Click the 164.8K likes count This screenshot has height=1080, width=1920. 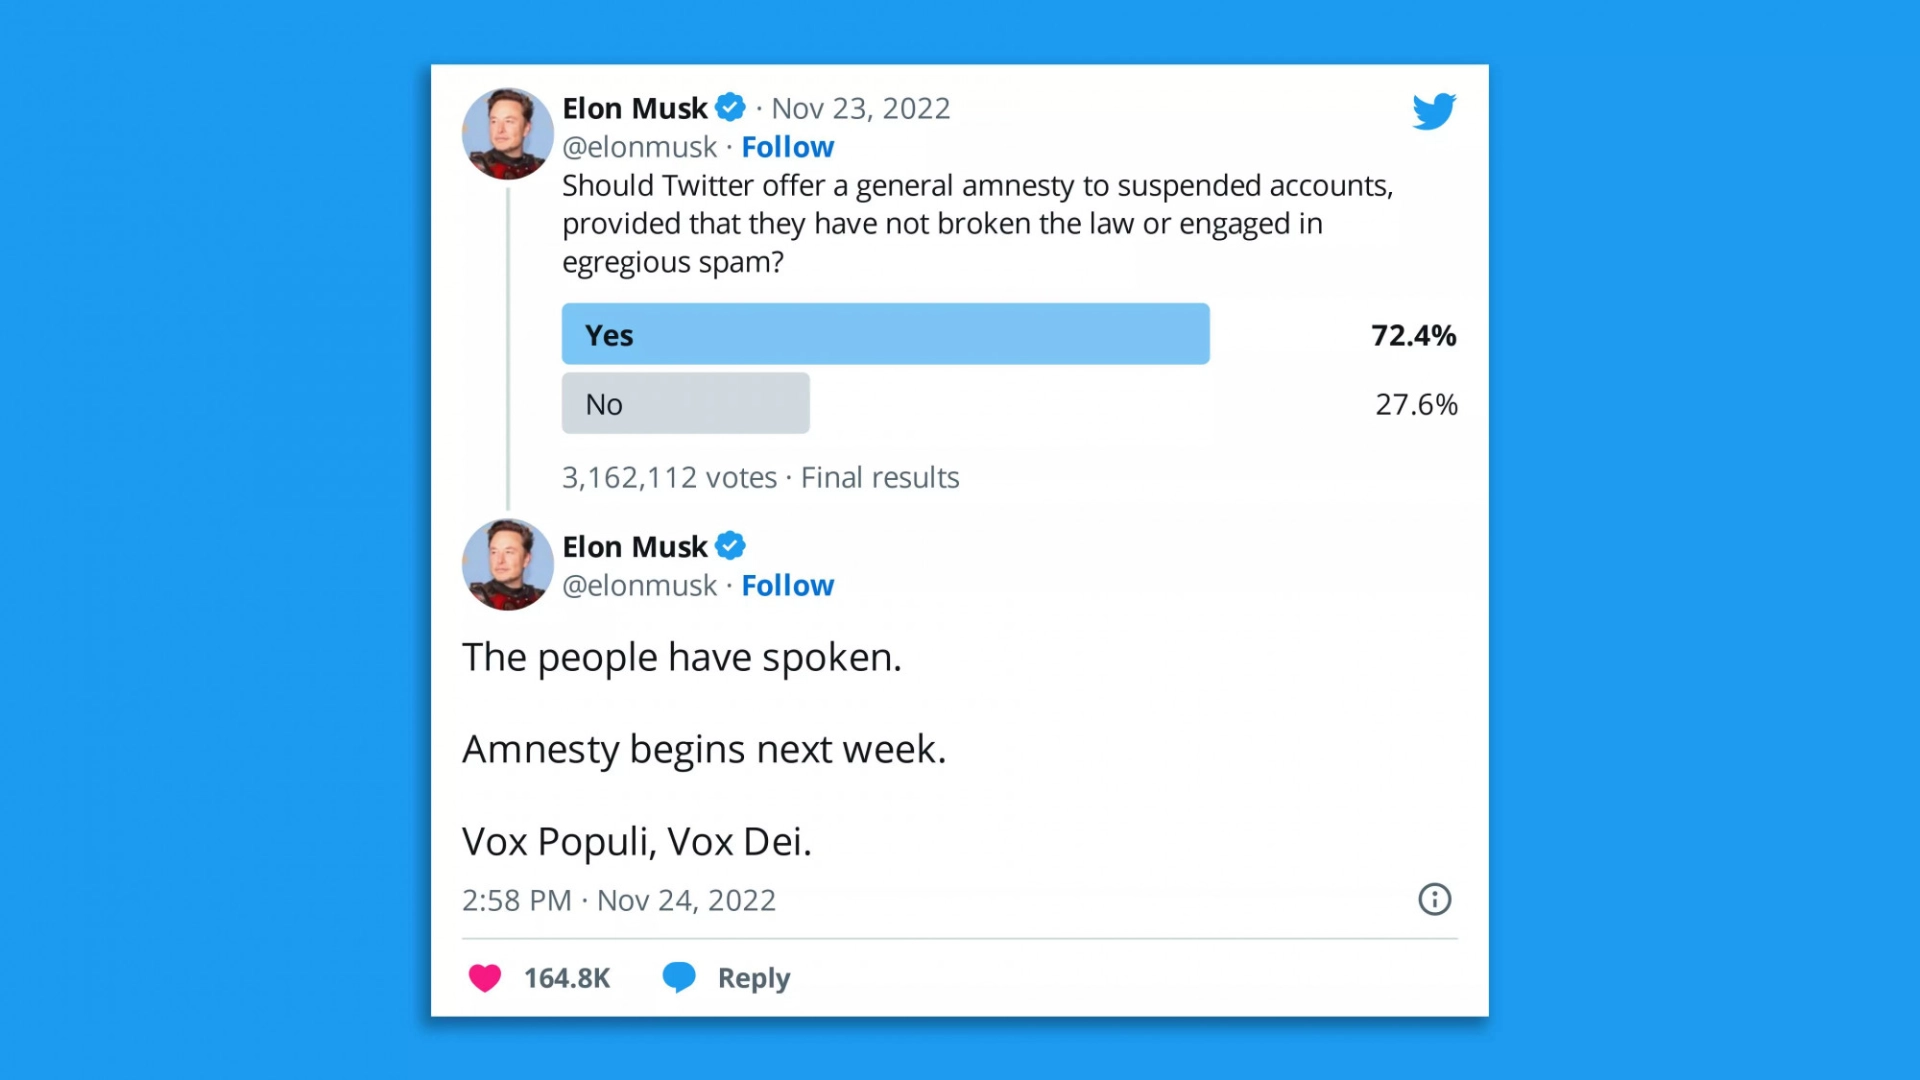567,977
